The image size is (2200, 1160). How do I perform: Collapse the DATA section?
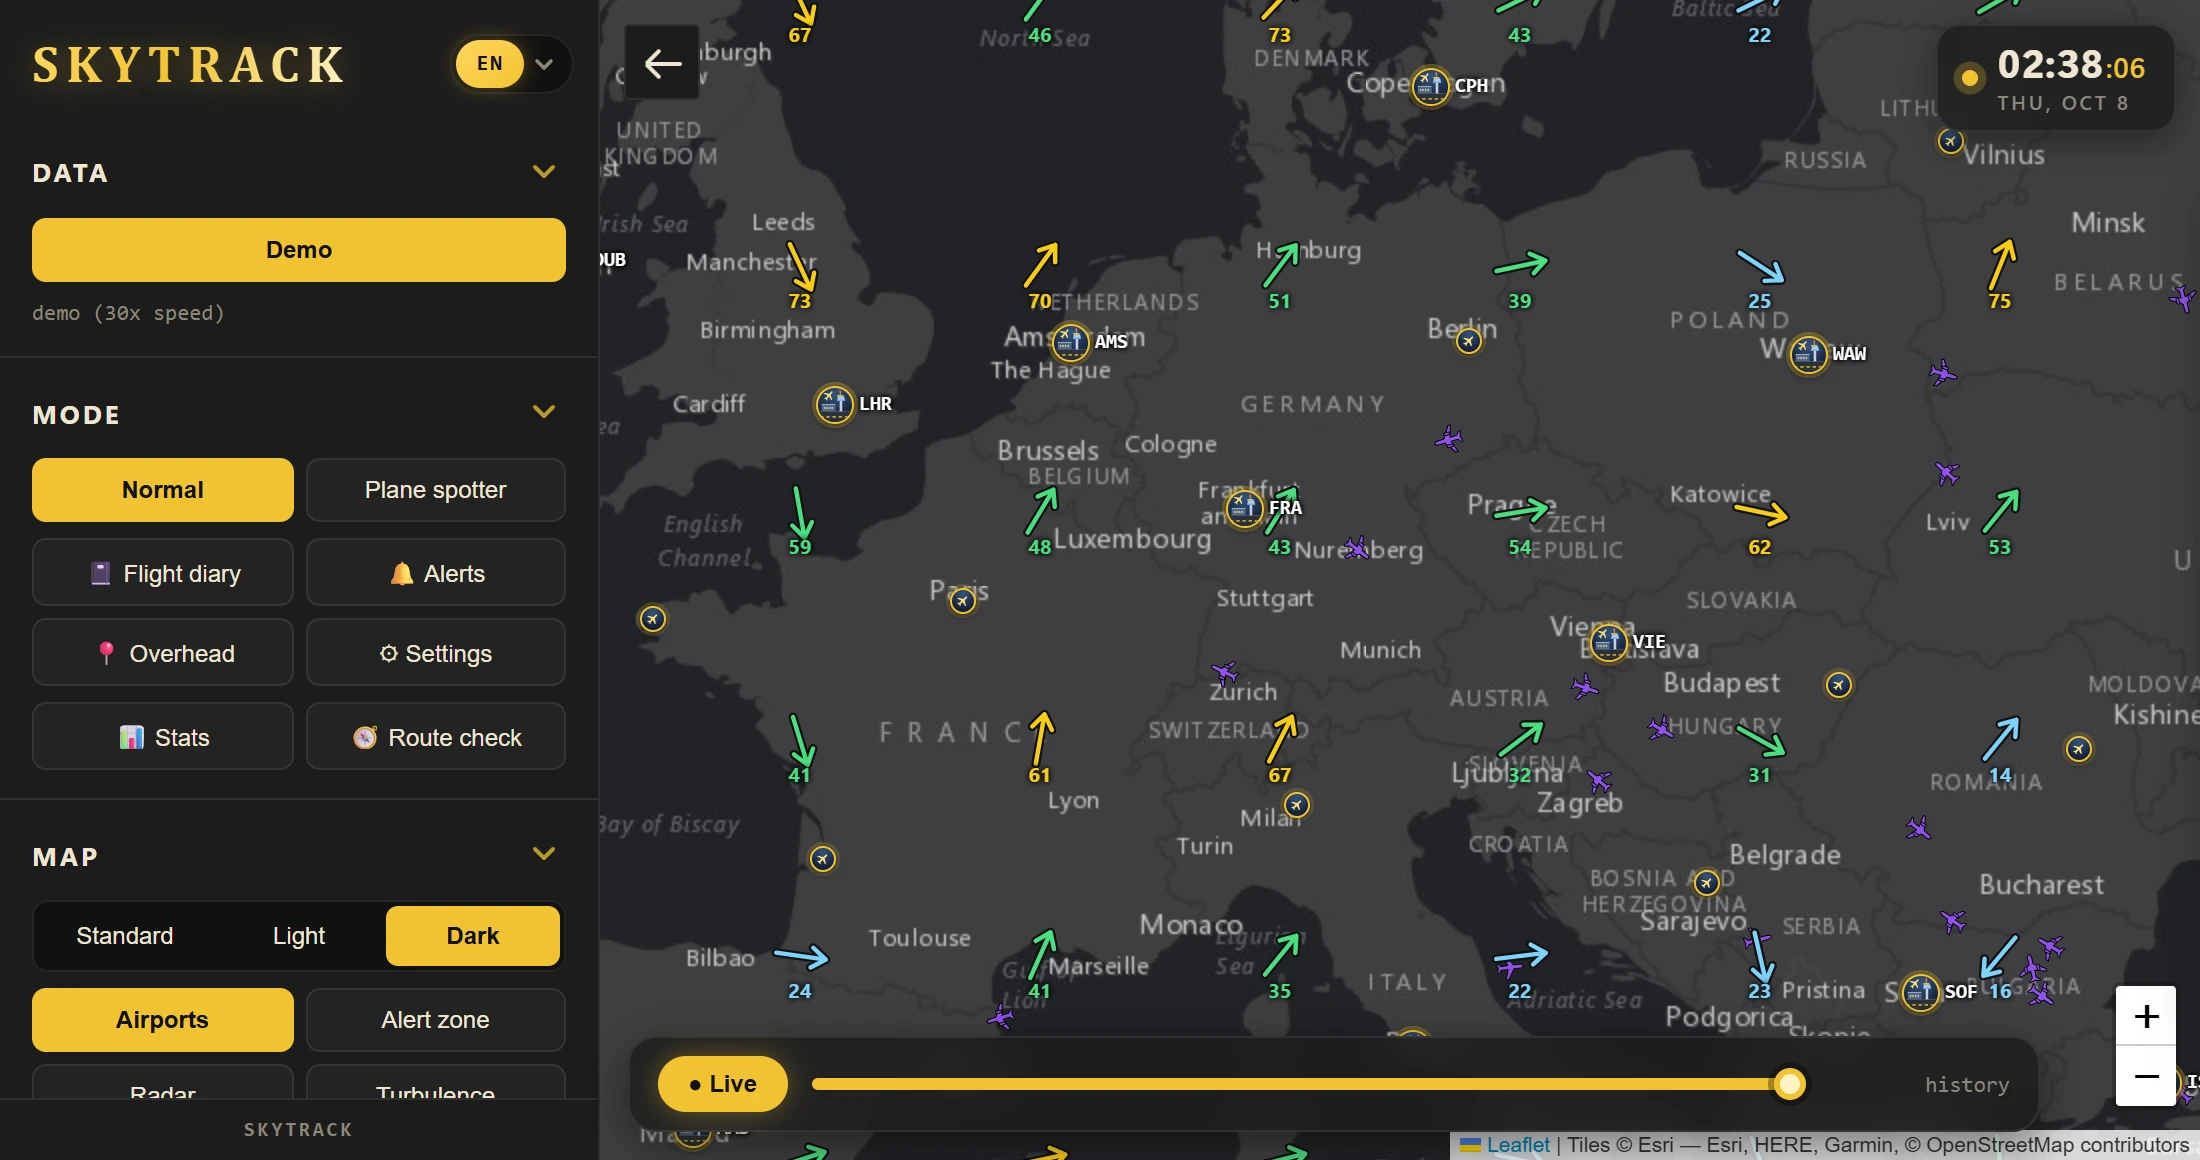point(544,172)
